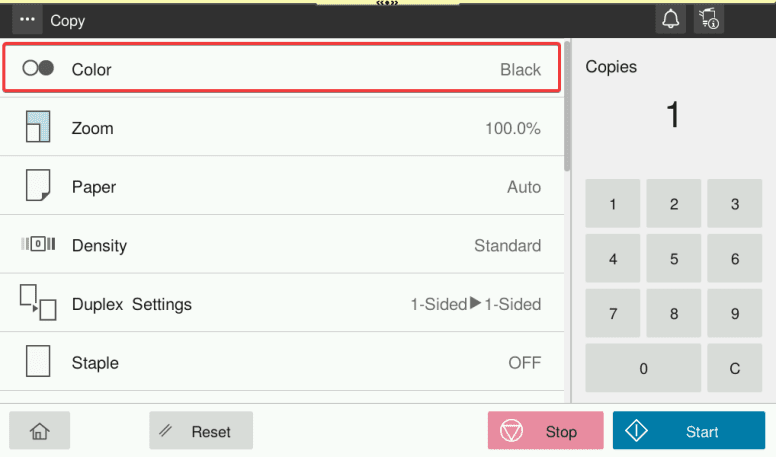
Task: Tap the Staple page icon
Action: (37, 362)
